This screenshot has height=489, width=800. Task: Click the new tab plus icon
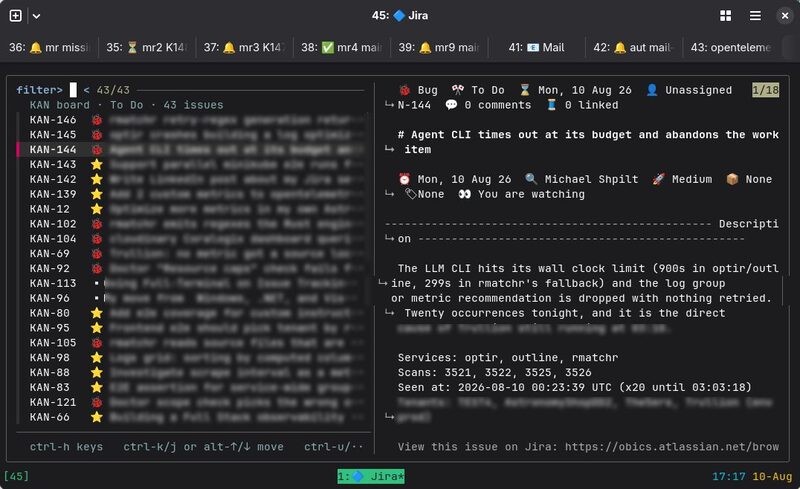point(15,15)
